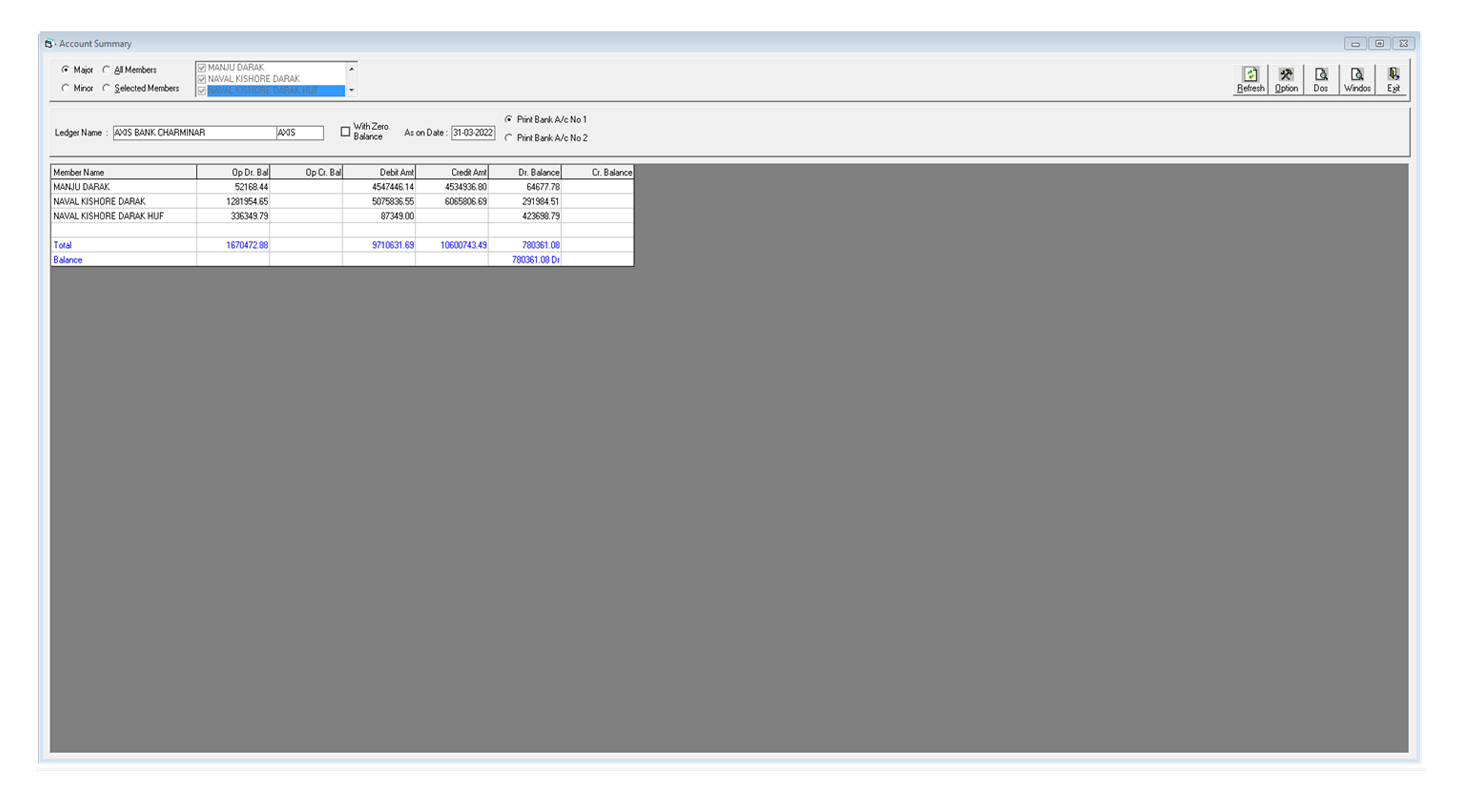1457x787 pixels.
Task: Choose the All Members radio option
Action: (106, 70)
